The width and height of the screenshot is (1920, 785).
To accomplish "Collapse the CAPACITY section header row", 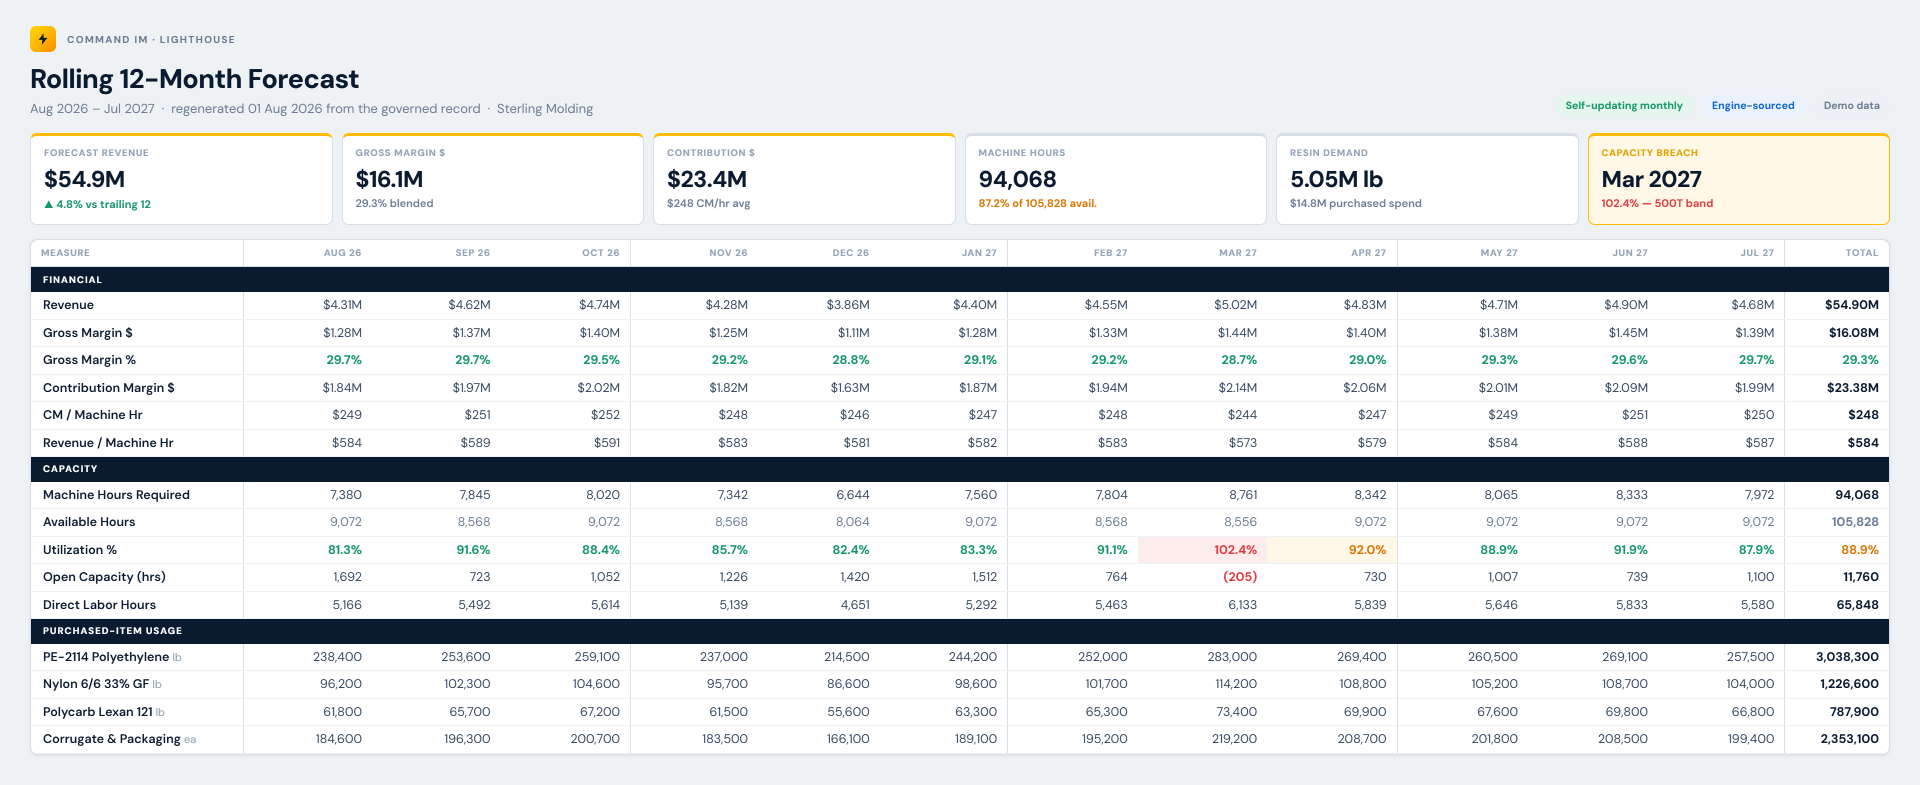I will [x=960, y=469].
